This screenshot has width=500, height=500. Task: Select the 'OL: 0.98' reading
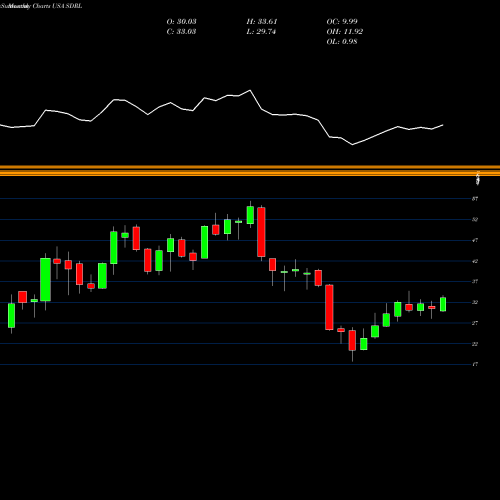tap(342, 42)
